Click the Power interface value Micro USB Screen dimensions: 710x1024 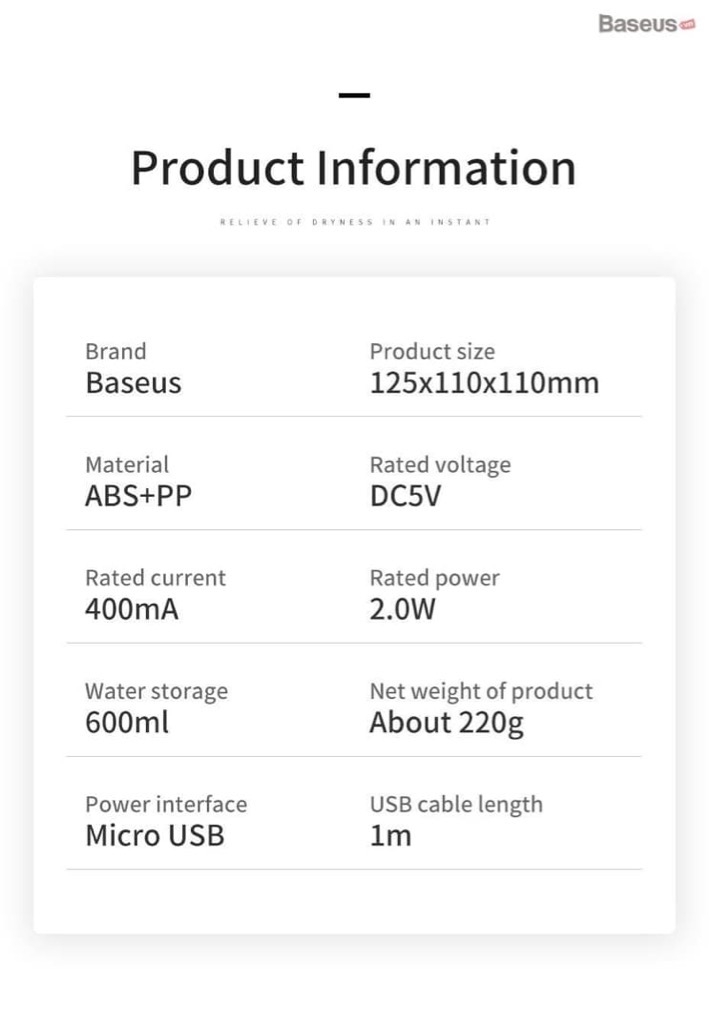coord(155,836)
